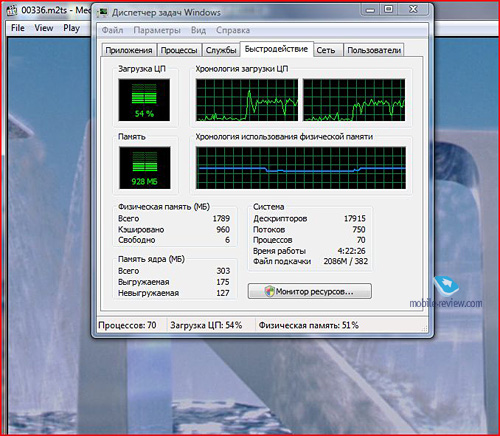500x436 pixels.
Task: Maximize the Task Manager window
Action: tap(389, 10)
